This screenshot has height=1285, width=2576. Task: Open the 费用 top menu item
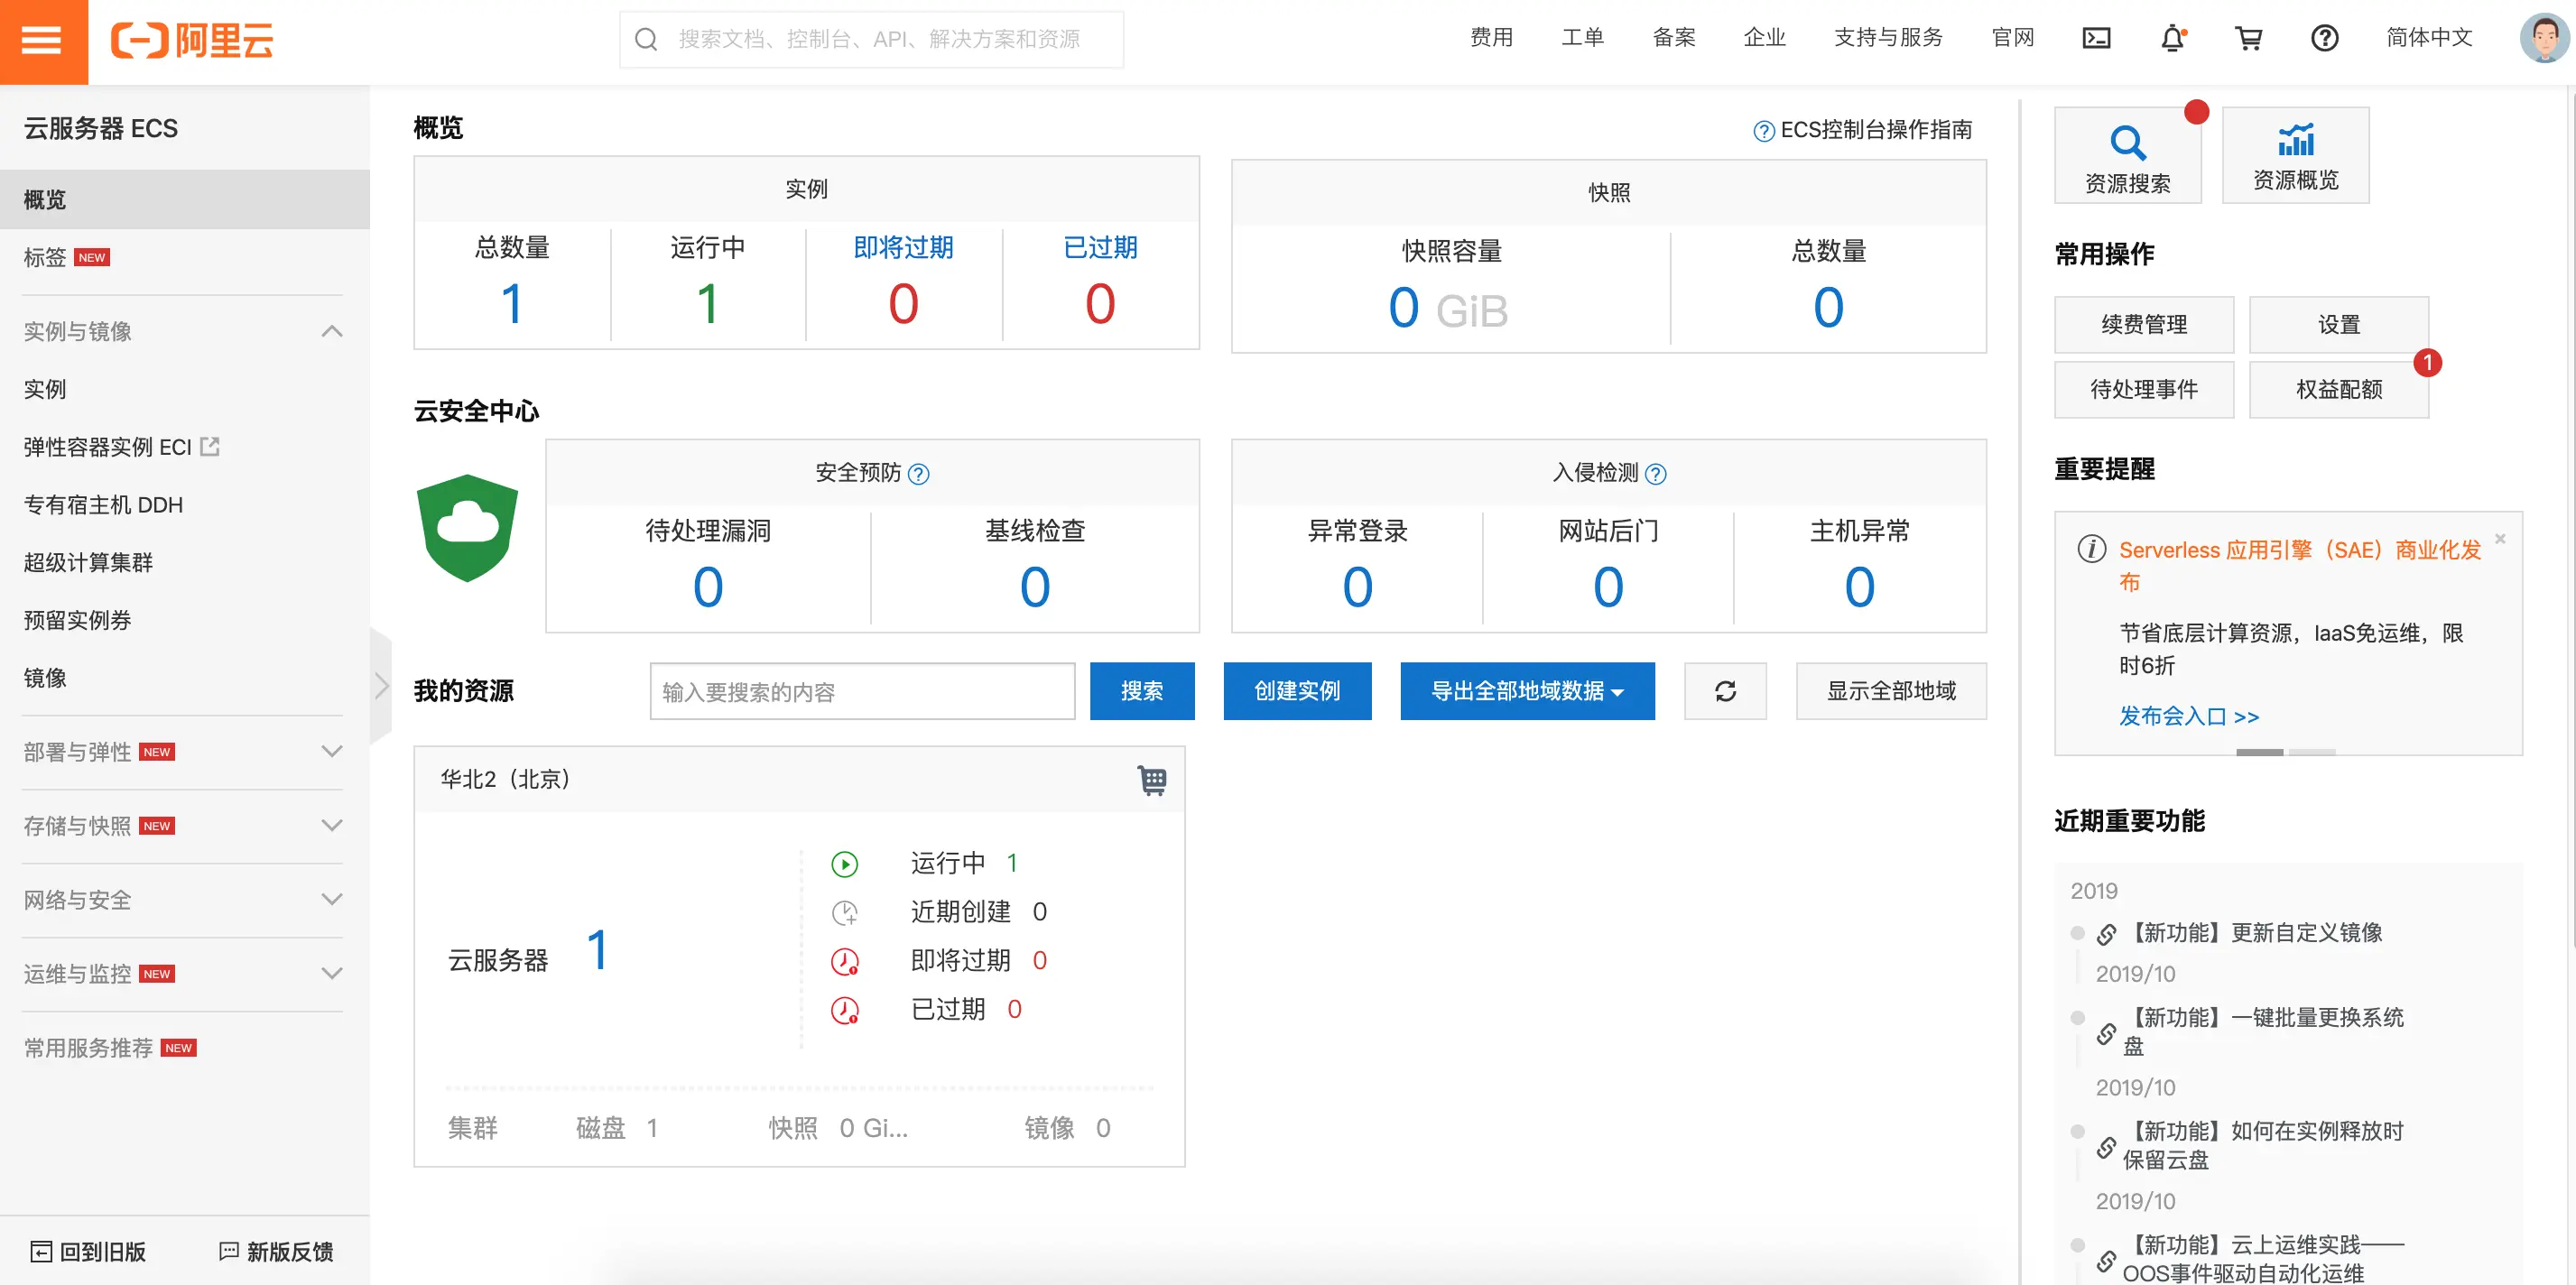click(1491, 38)
